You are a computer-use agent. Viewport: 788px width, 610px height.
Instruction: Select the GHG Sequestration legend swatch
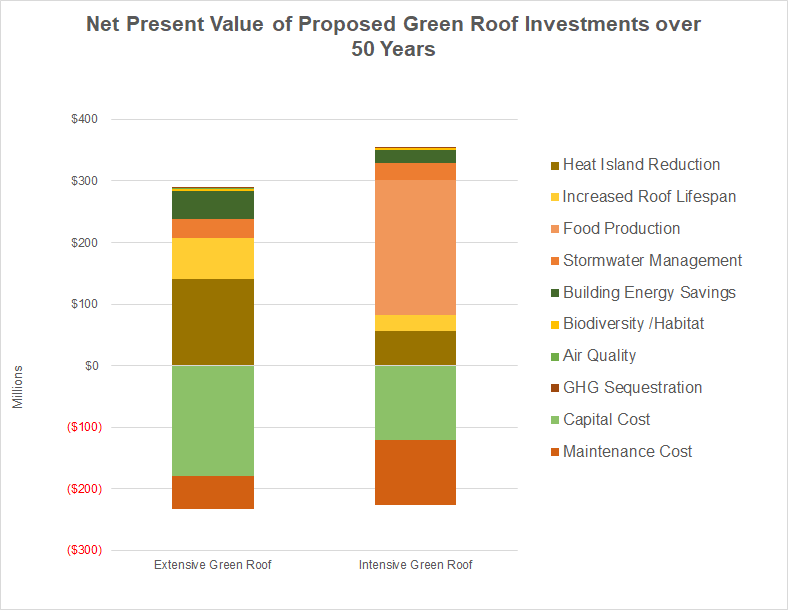coord(555,388)
